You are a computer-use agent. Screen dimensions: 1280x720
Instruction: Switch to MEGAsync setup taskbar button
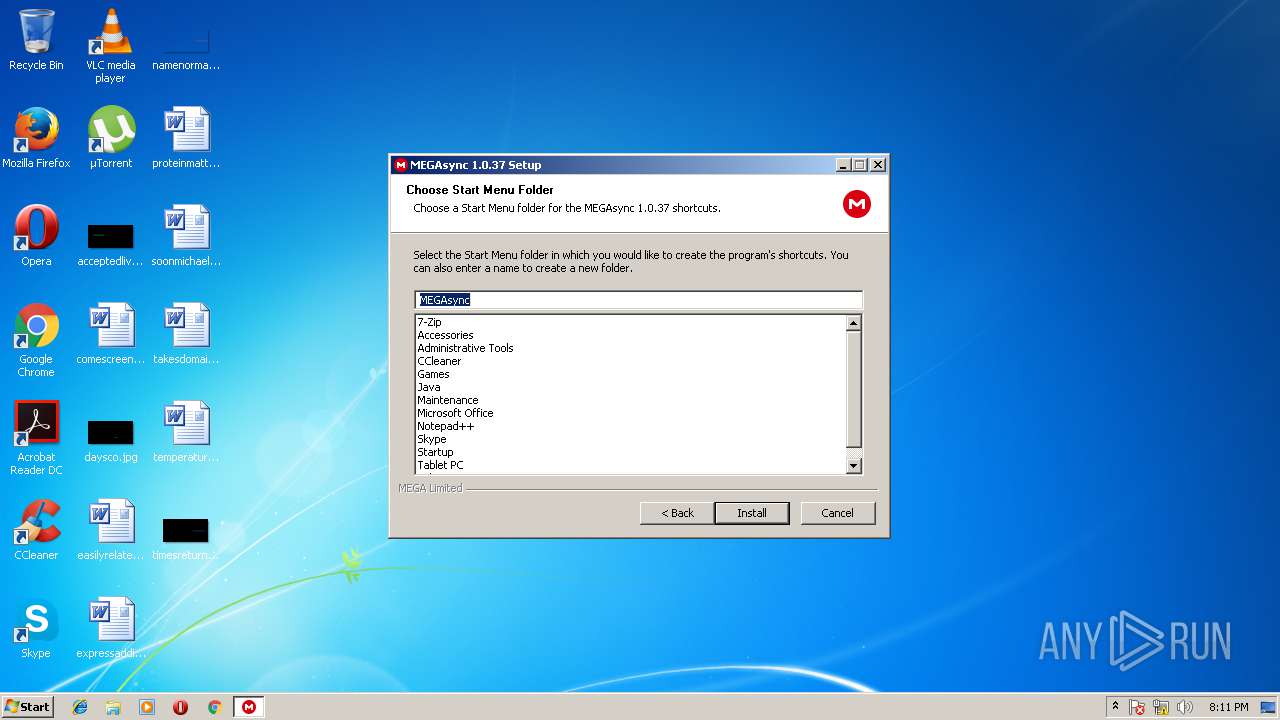click(x=249, y=707)
